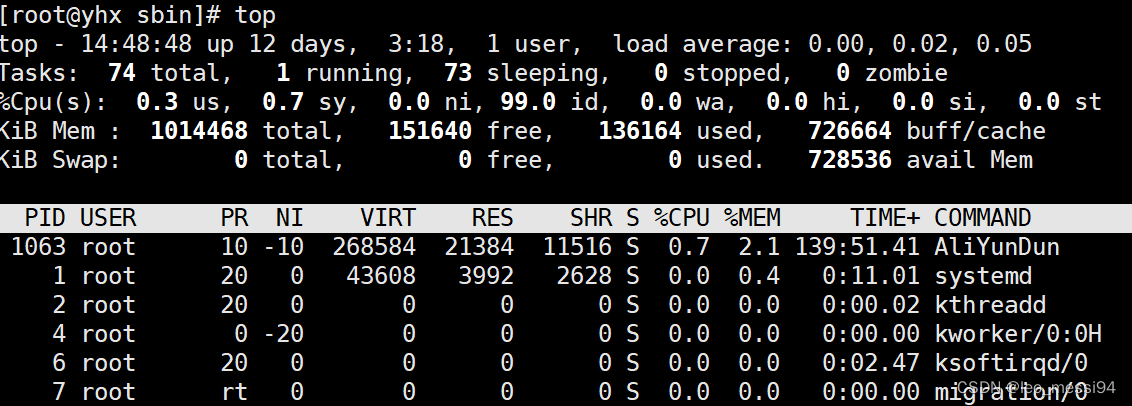
Task: Select the '0.0 st' CPU value
Action: point(1060,102)
